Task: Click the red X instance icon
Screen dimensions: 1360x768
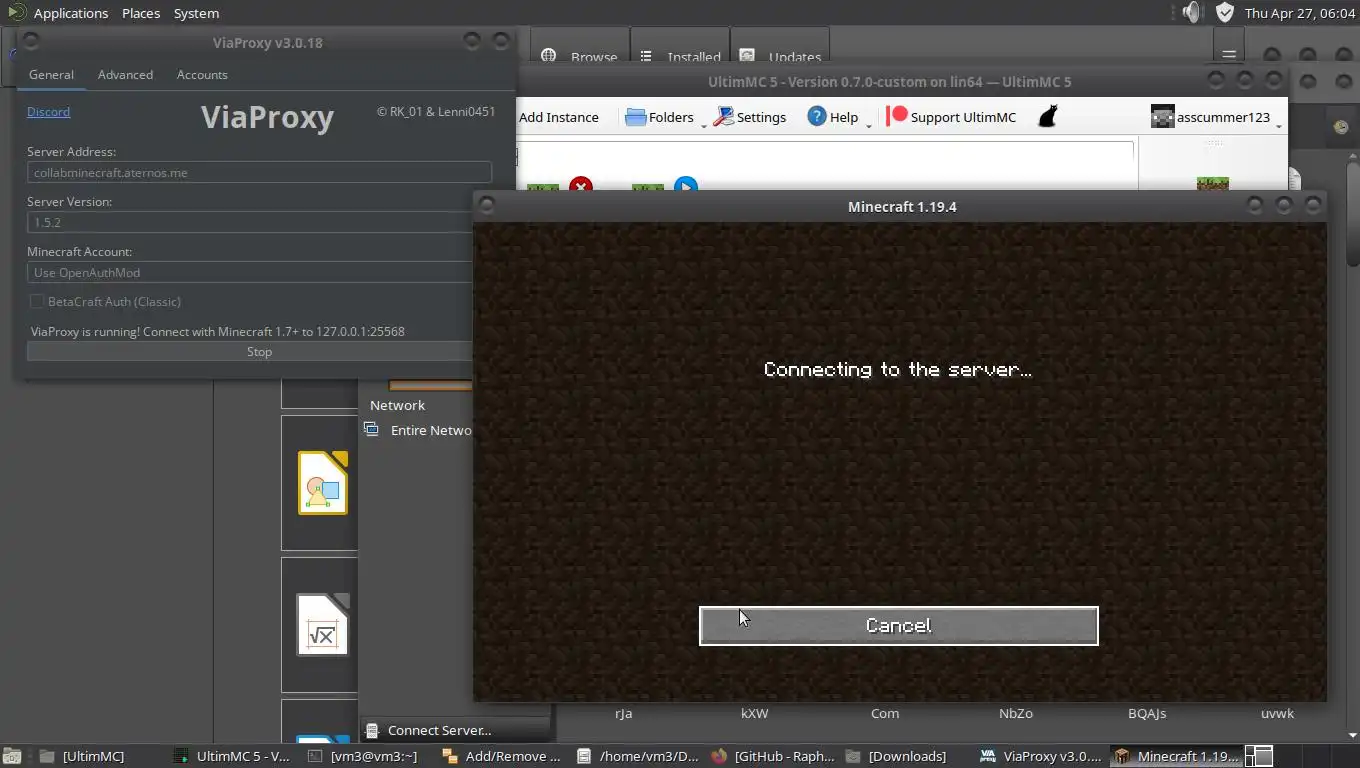Action: pos(581,185)
